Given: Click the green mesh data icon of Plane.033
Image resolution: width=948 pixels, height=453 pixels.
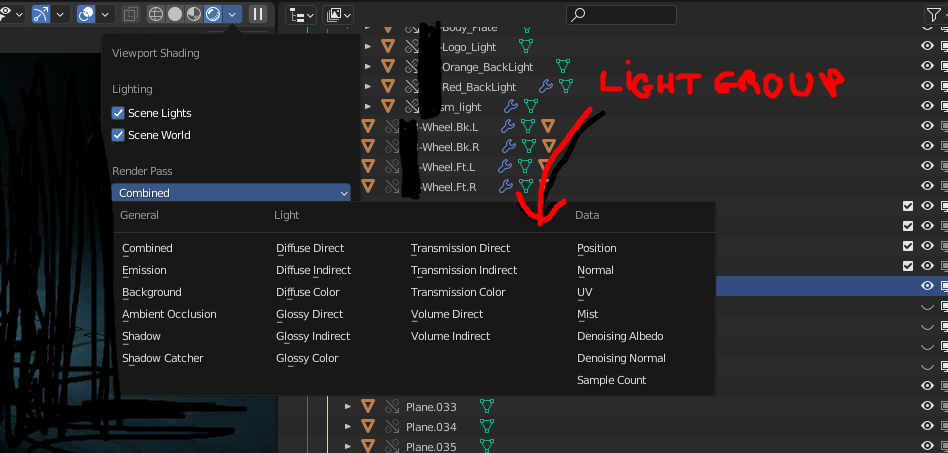Looking at the screenshot, I should pyautogui.click(x=487, y=406).
